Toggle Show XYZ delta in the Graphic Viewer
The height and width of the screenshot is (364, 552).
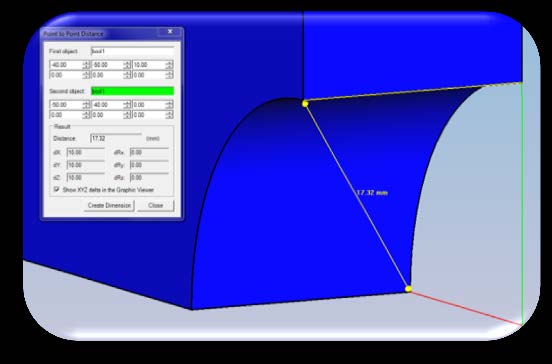click(56, 189)
